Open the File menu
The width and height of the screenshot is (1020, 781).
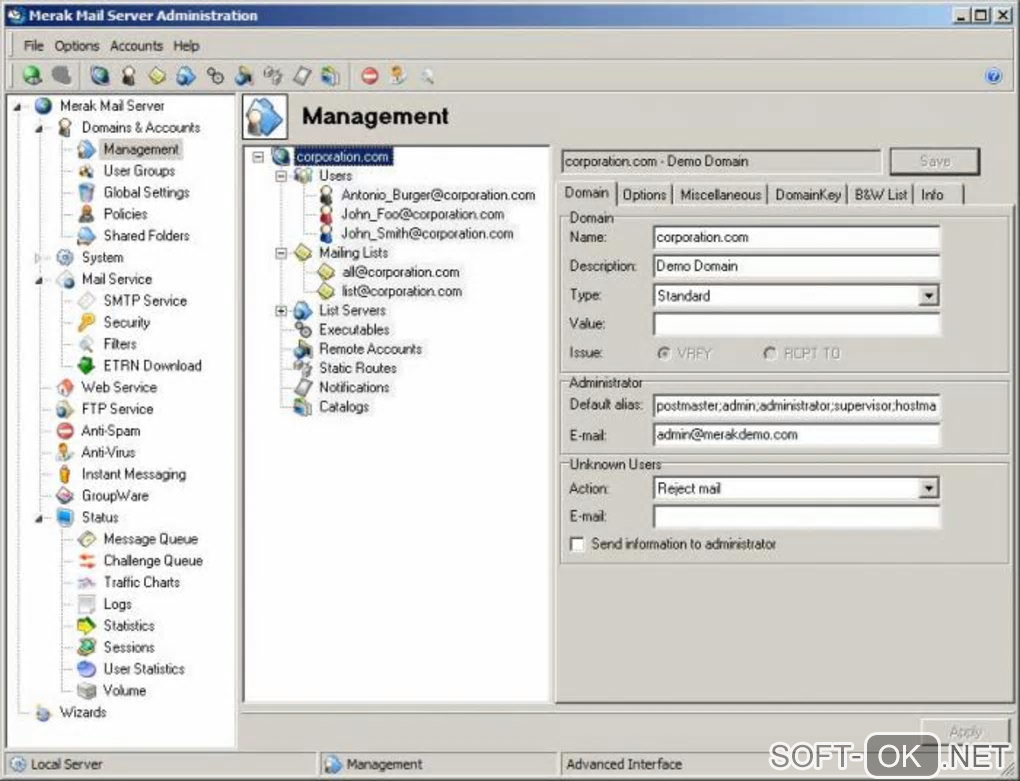(33, 46)
